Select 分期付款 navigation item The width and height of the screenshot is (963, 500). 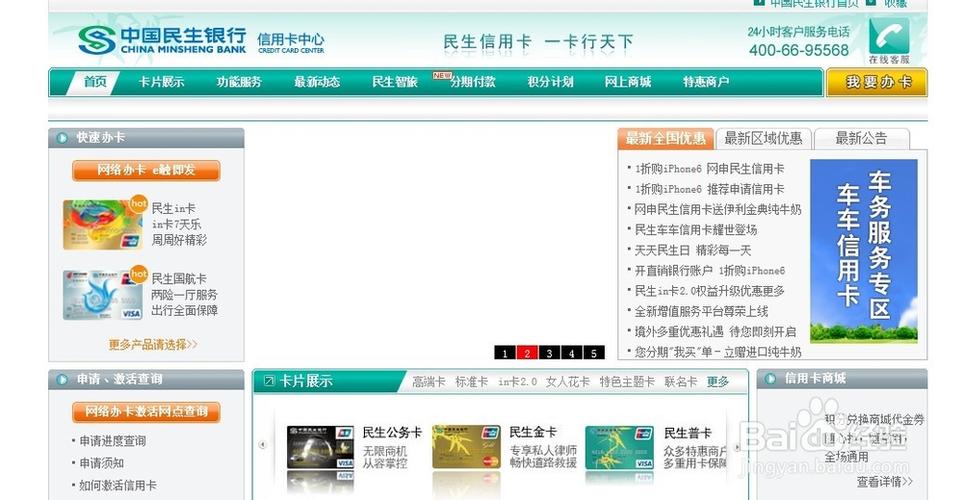tap(472, 82)
